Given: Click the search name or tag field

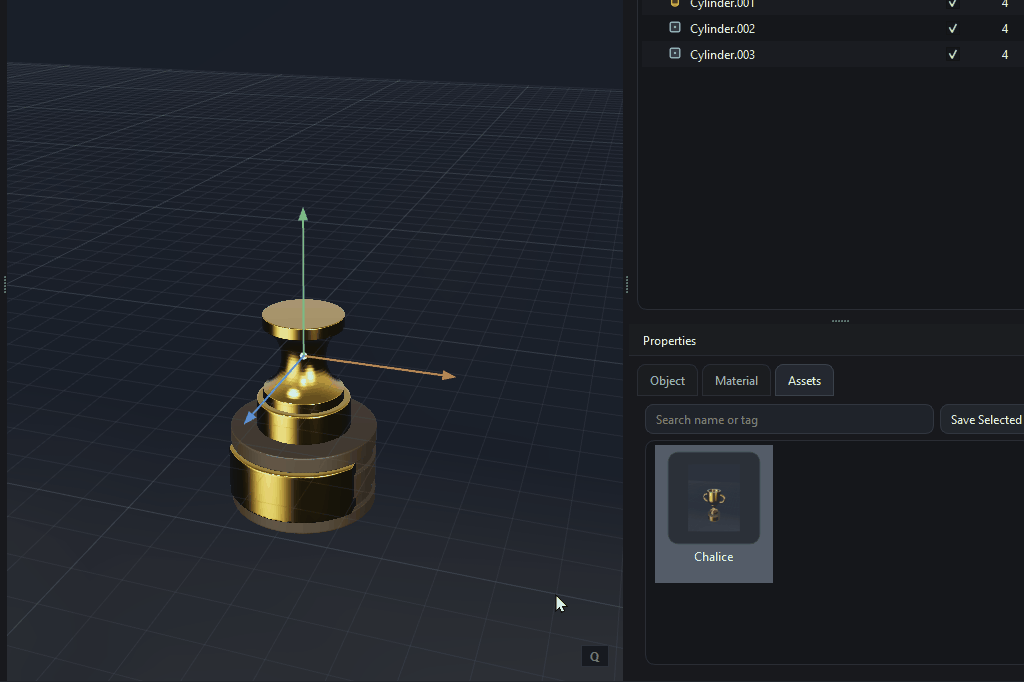Looking at the screenshot, I should click(x=789, y=419).
